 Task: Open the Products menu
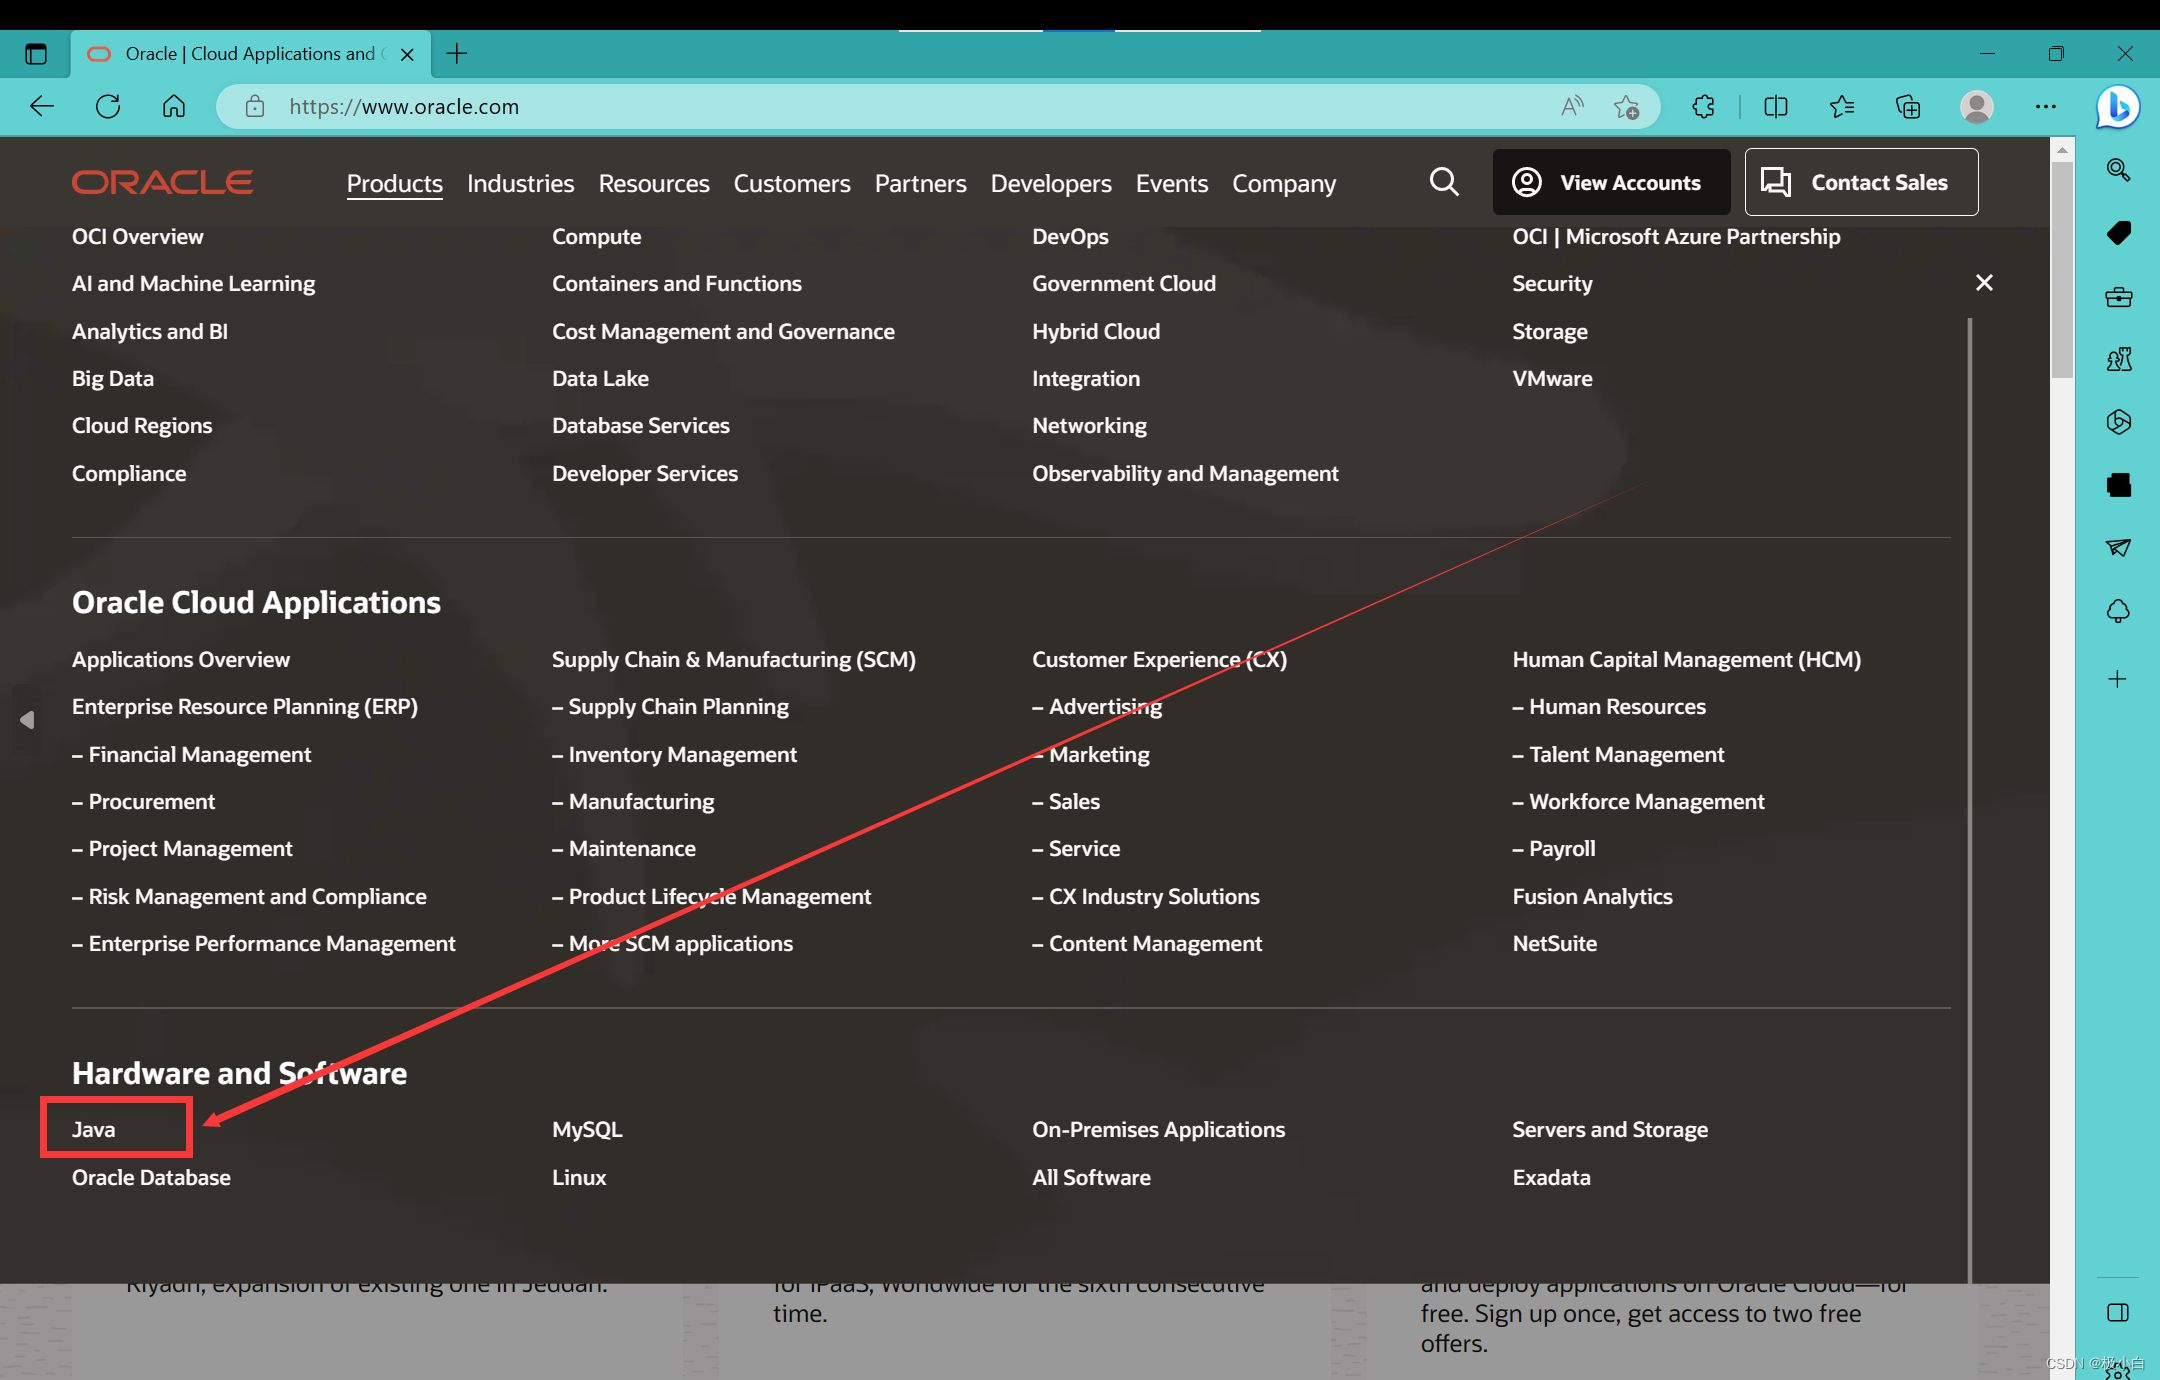pyautogui.click(x=394, y=184)
